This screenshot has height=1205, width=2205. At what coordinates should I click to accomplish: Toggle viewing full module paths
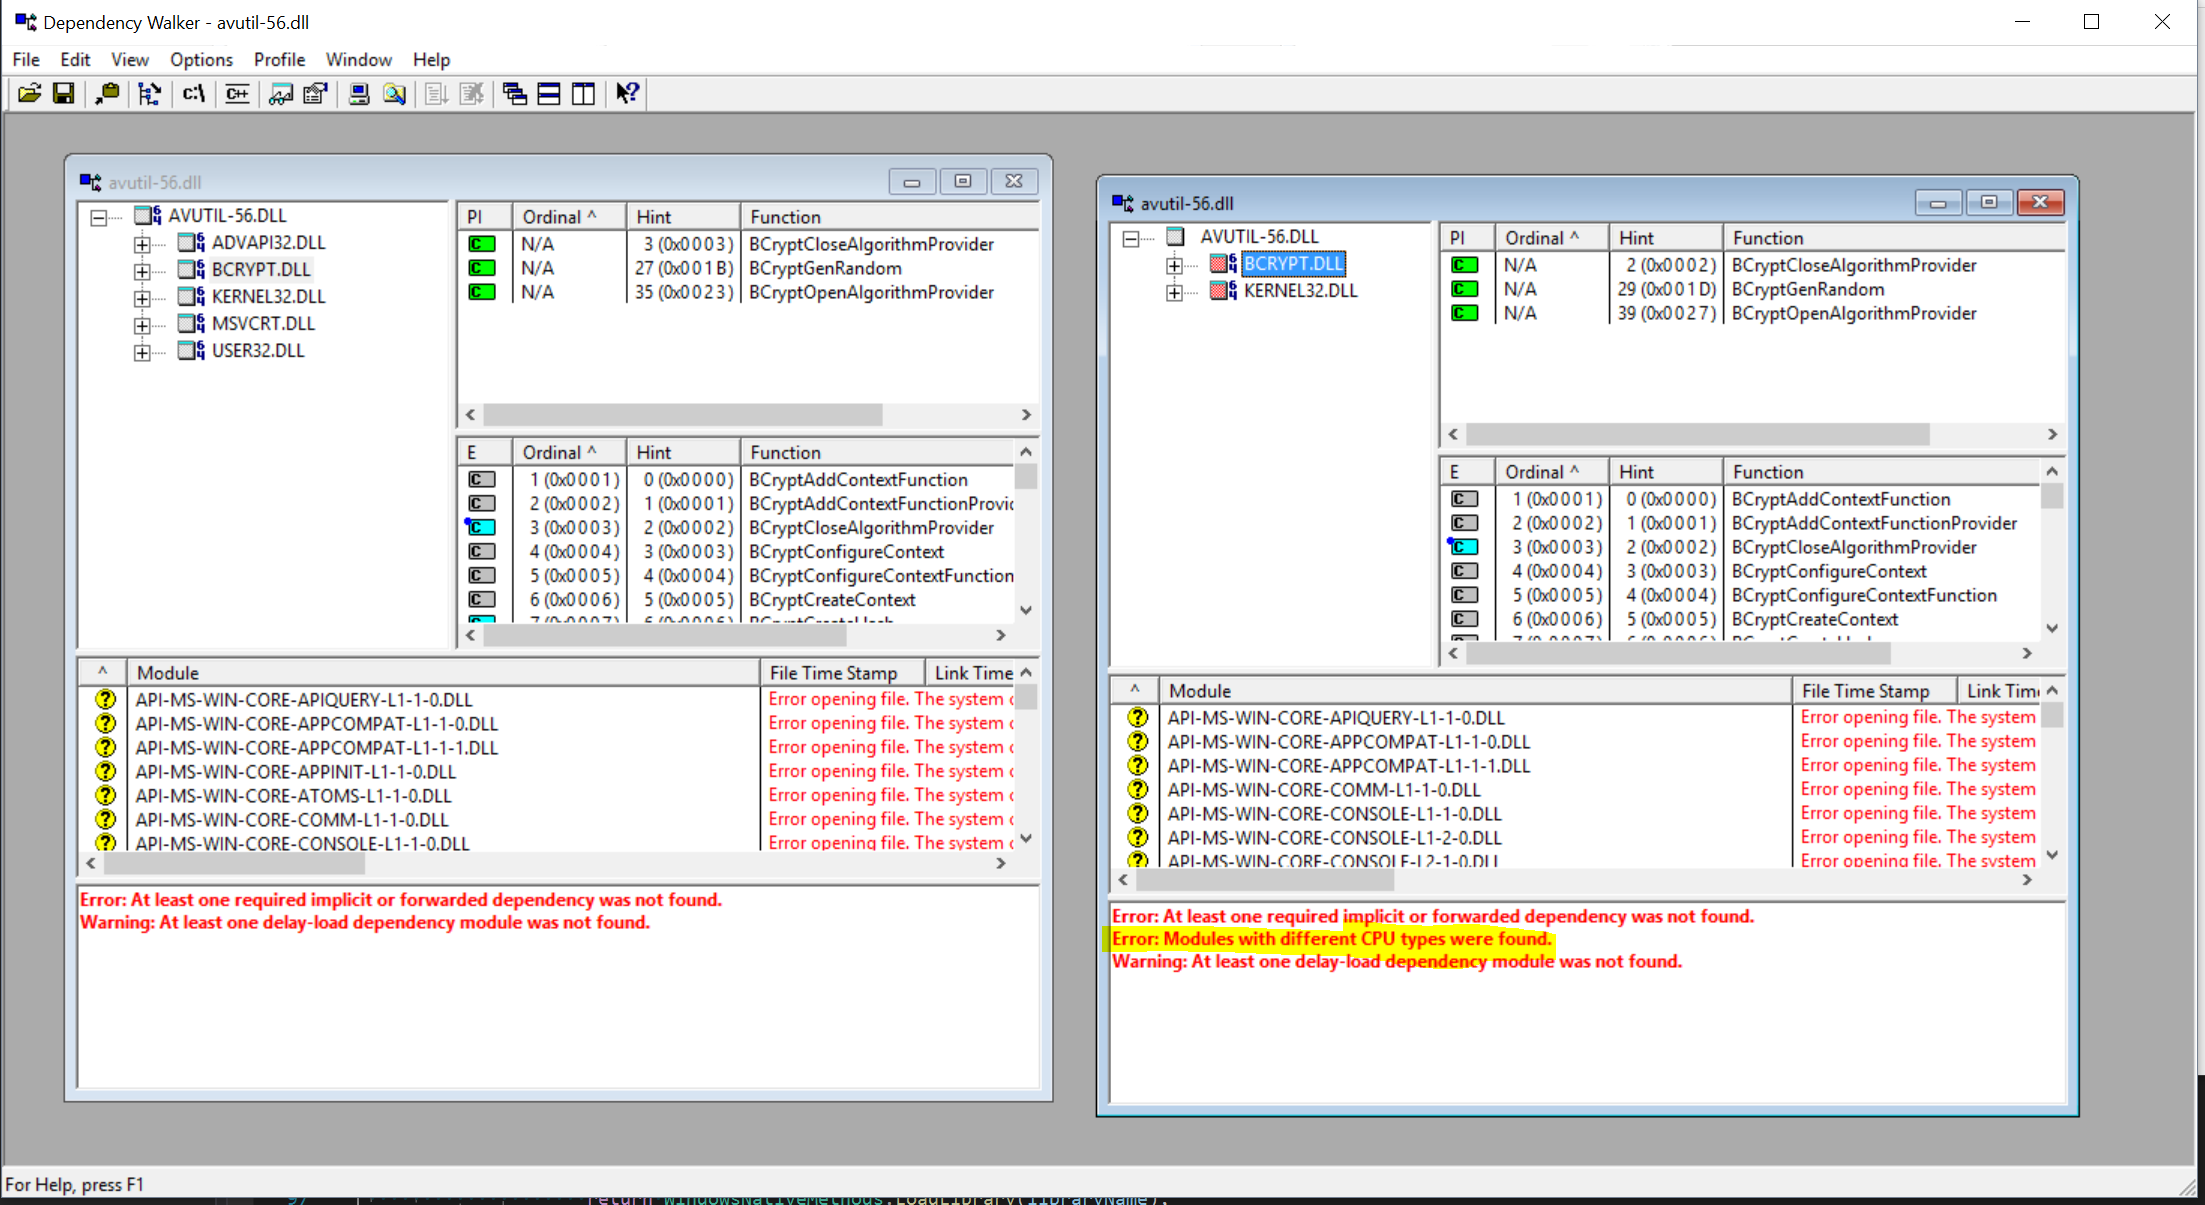coord(193,93)
